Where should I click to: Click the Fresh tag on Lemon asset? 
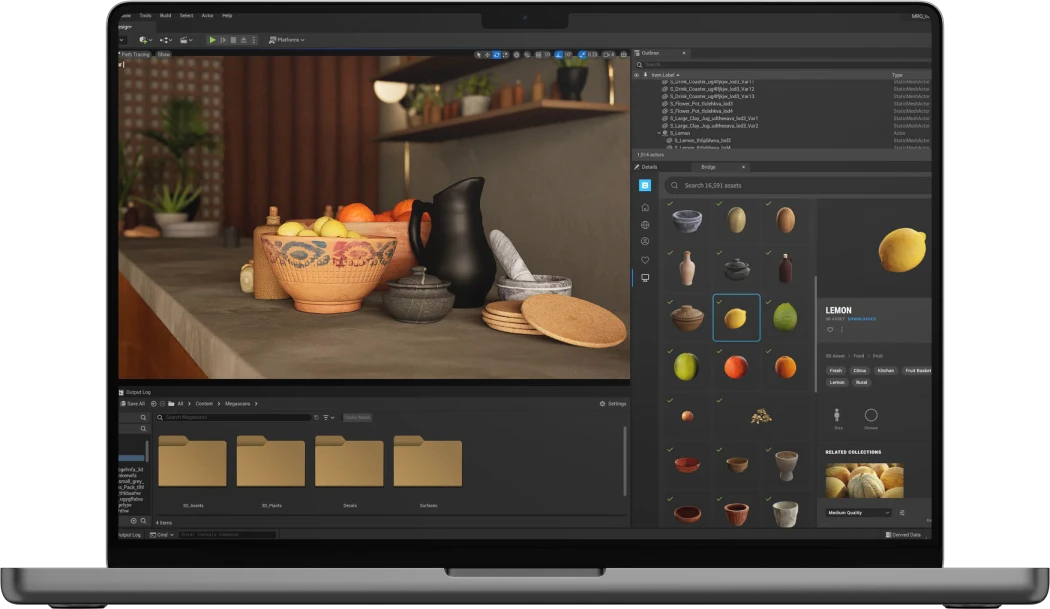(836, 371)
